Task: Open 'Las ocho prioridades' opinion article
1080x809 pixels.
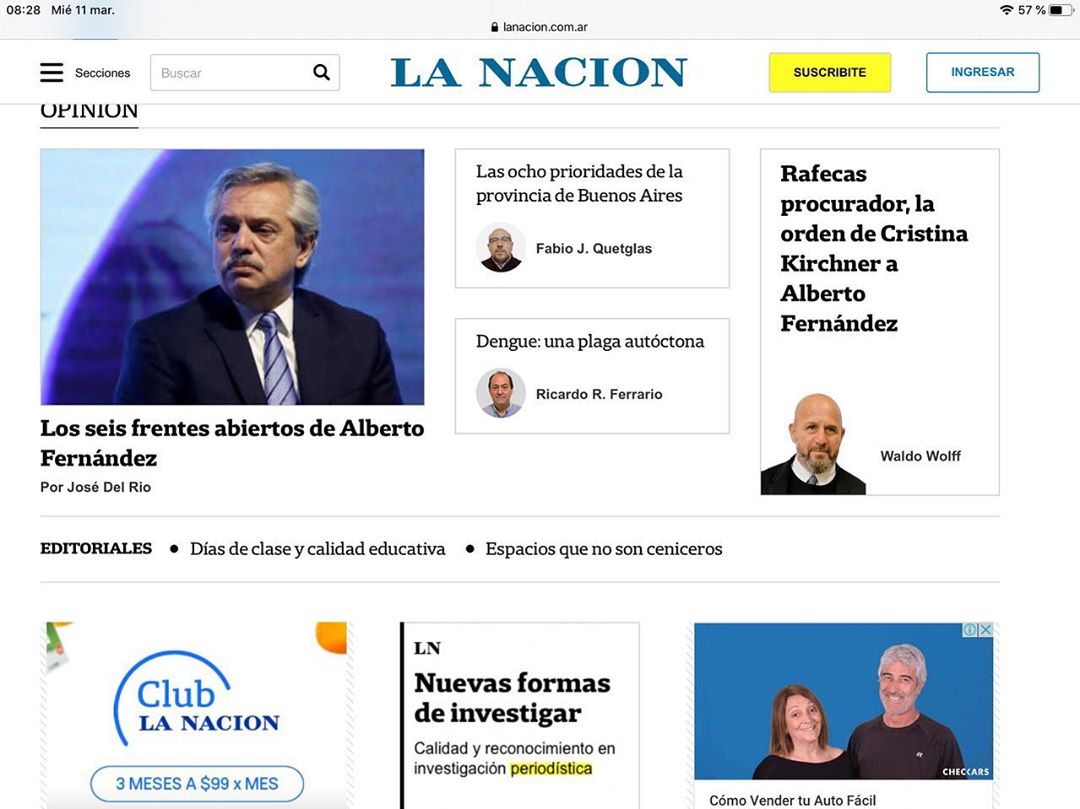Action: tap(579, 183)
